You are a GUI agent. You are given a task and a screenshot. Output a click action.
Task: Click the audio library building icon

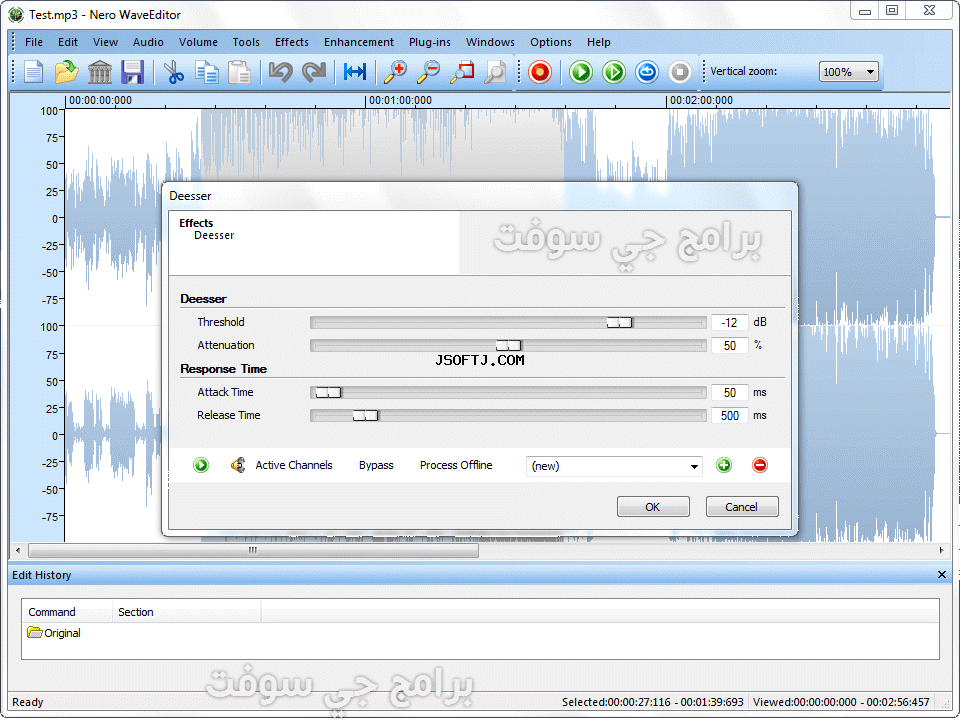coord(99,72)
